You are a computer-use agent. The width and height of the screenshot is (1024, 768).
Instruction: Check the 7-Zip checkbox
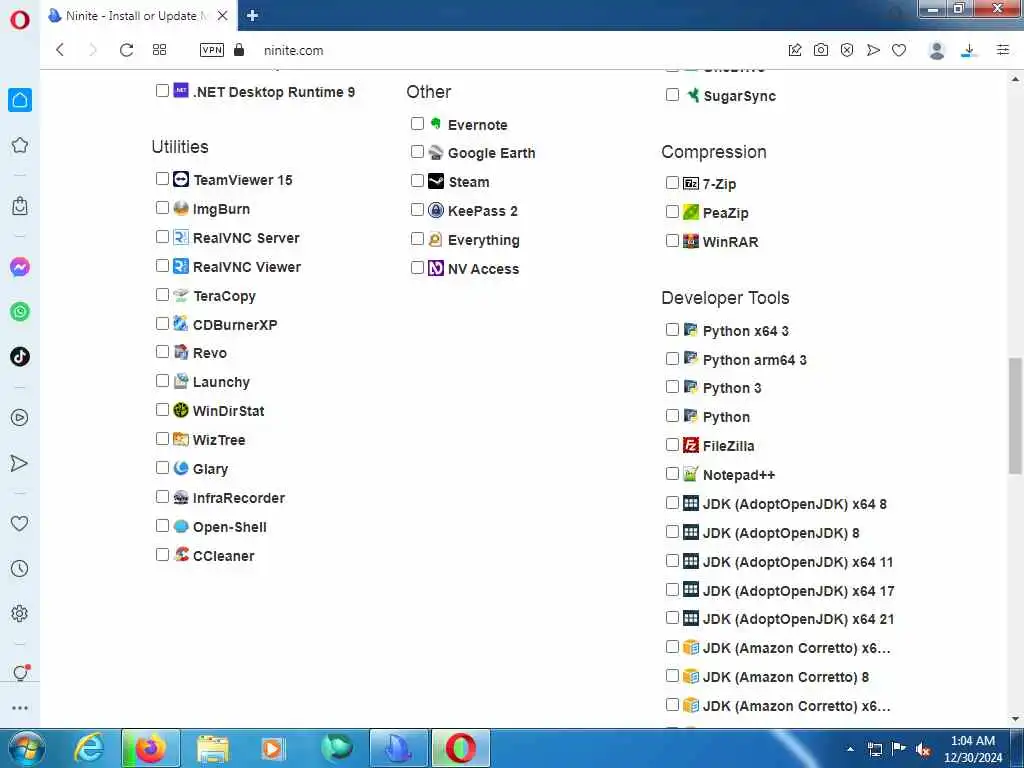click(x=672, y=182)
